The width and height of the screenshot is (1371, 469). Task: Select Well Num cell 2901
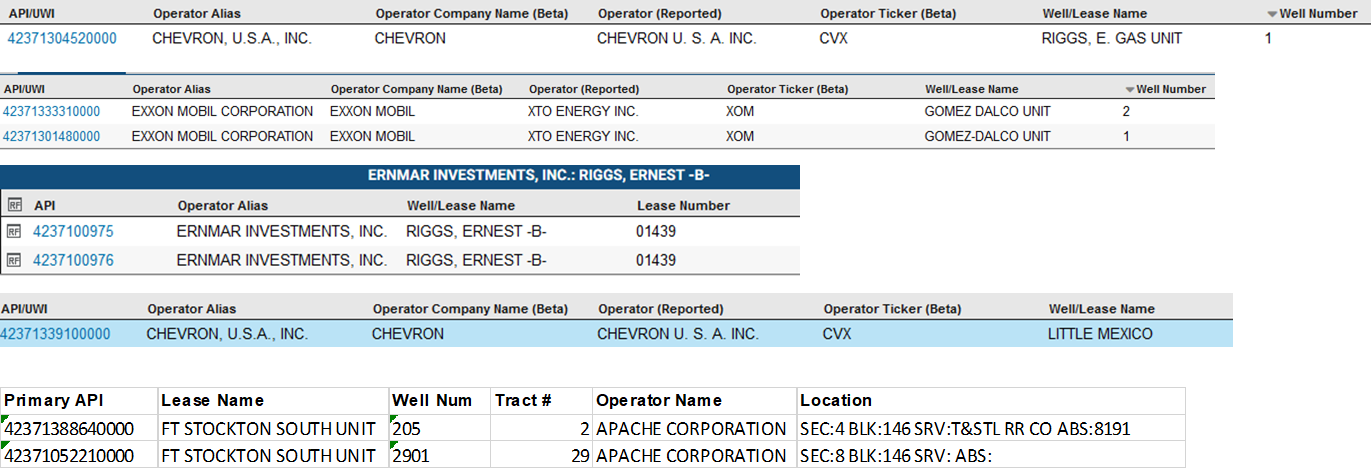coord(439,455)
